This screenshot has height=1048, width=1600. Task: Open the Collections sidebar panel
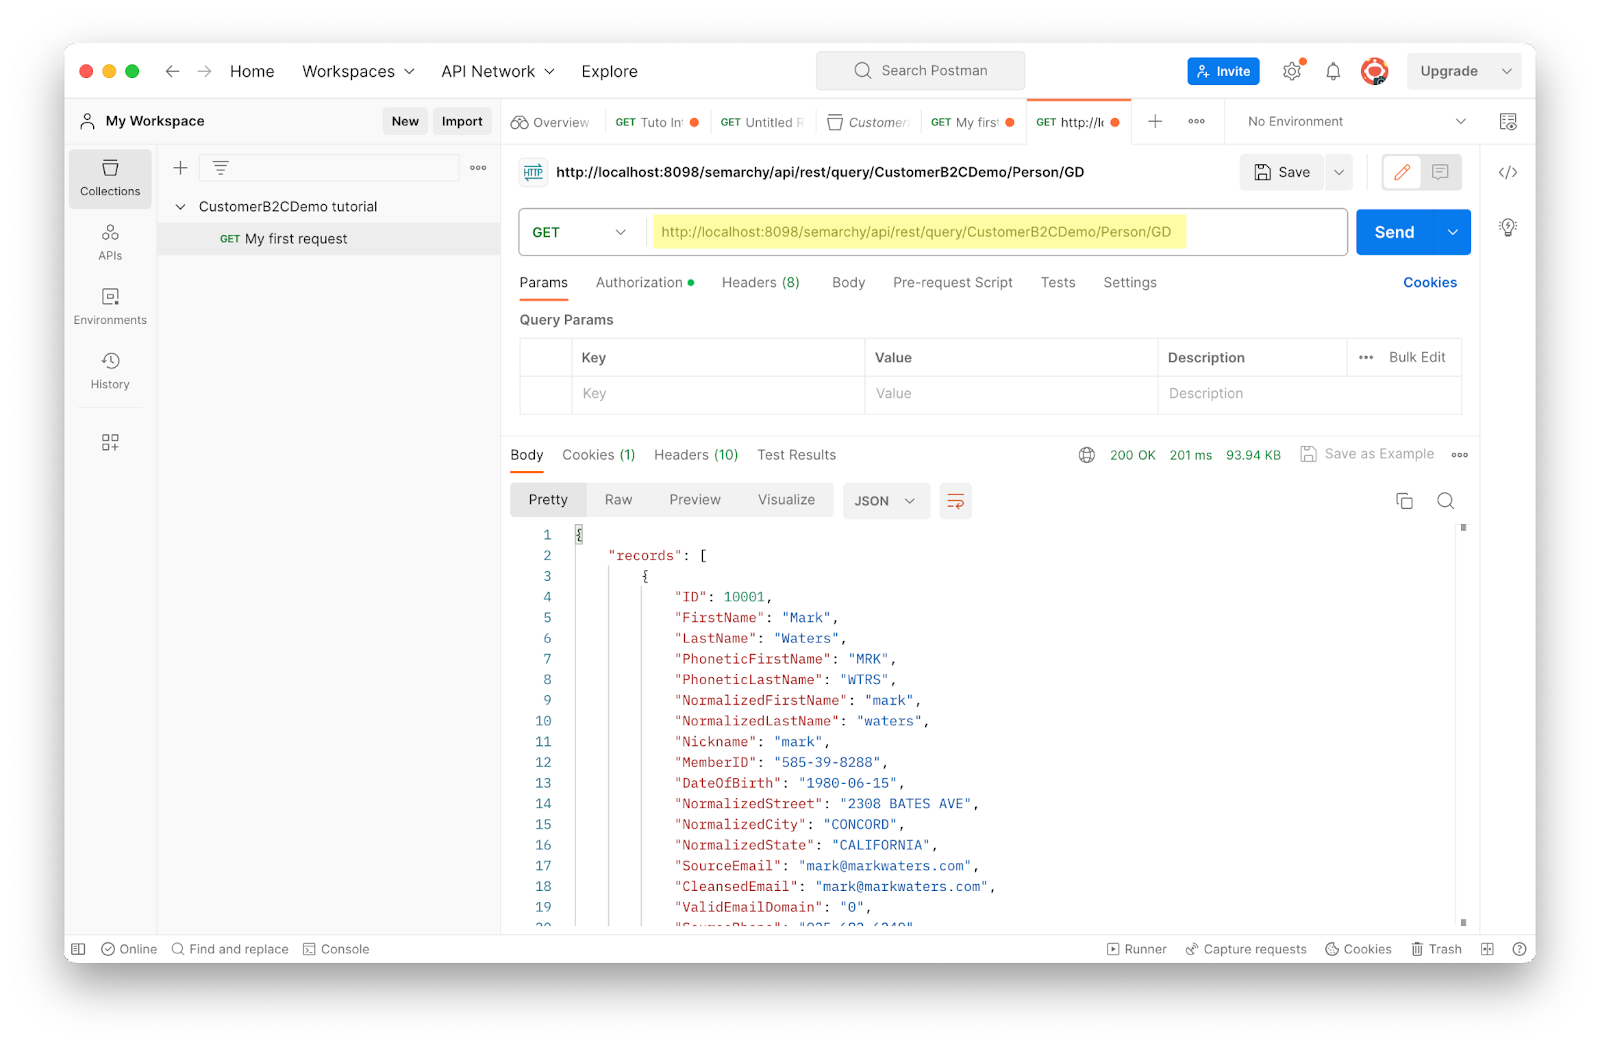[110, 178]
